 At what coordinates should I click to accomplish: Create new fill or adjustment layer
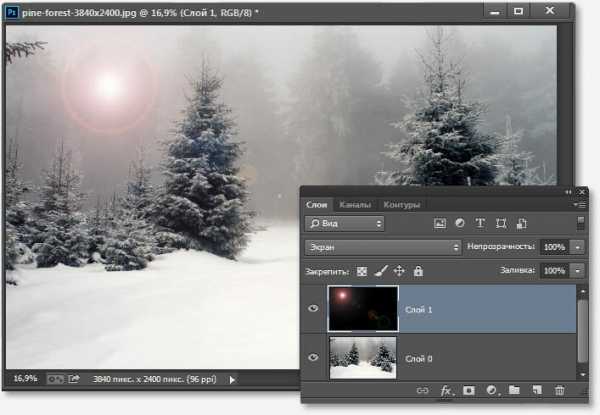(x=492, y=390)
